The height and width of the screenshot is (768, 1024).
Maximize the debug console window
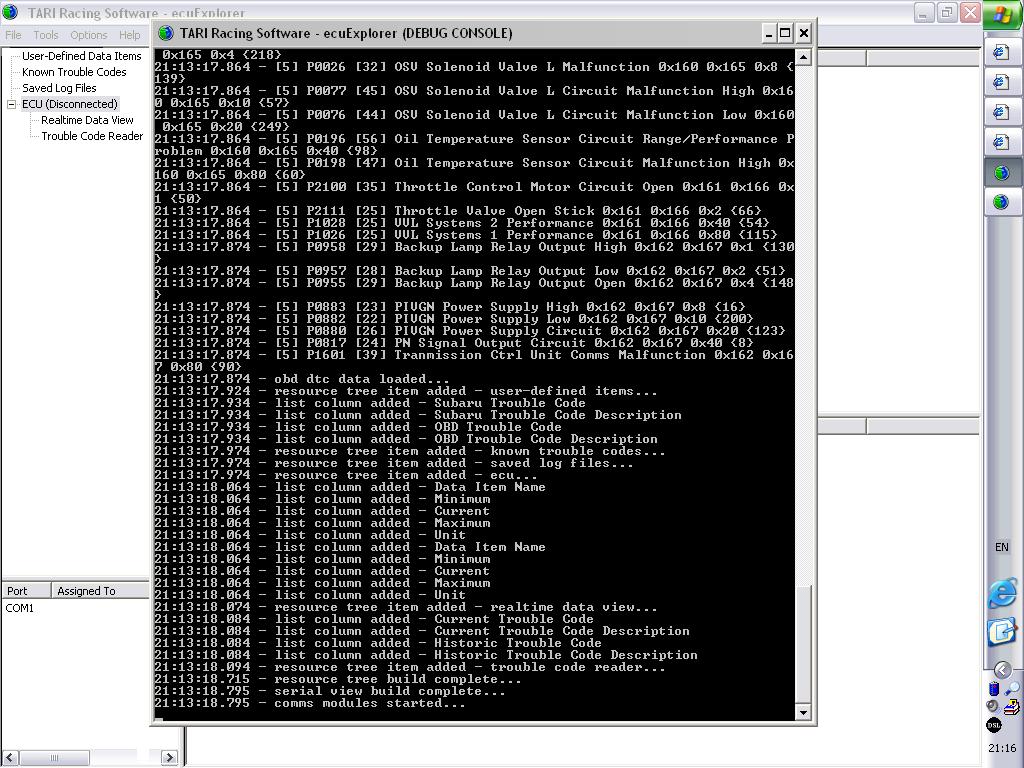(x=786, y=33)
